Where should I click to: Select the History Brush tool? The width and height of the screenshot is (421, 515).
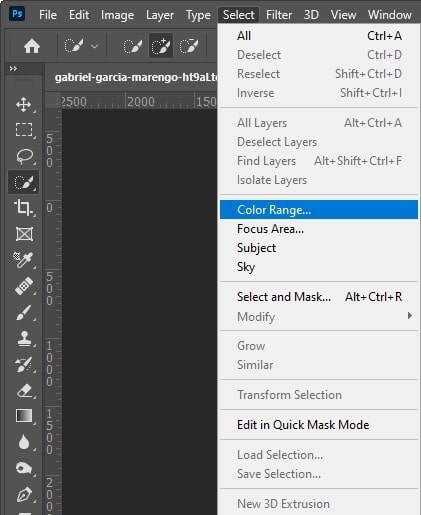pyautogui.click(x=24, y=364)
